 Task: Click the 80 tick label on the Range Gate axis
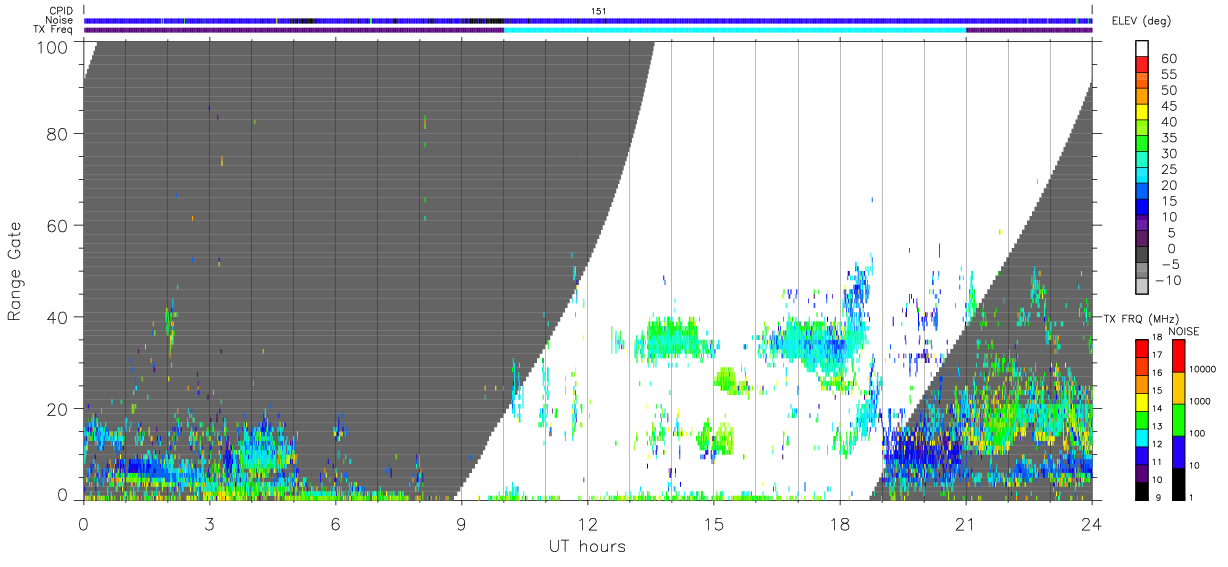click(59, 133)
